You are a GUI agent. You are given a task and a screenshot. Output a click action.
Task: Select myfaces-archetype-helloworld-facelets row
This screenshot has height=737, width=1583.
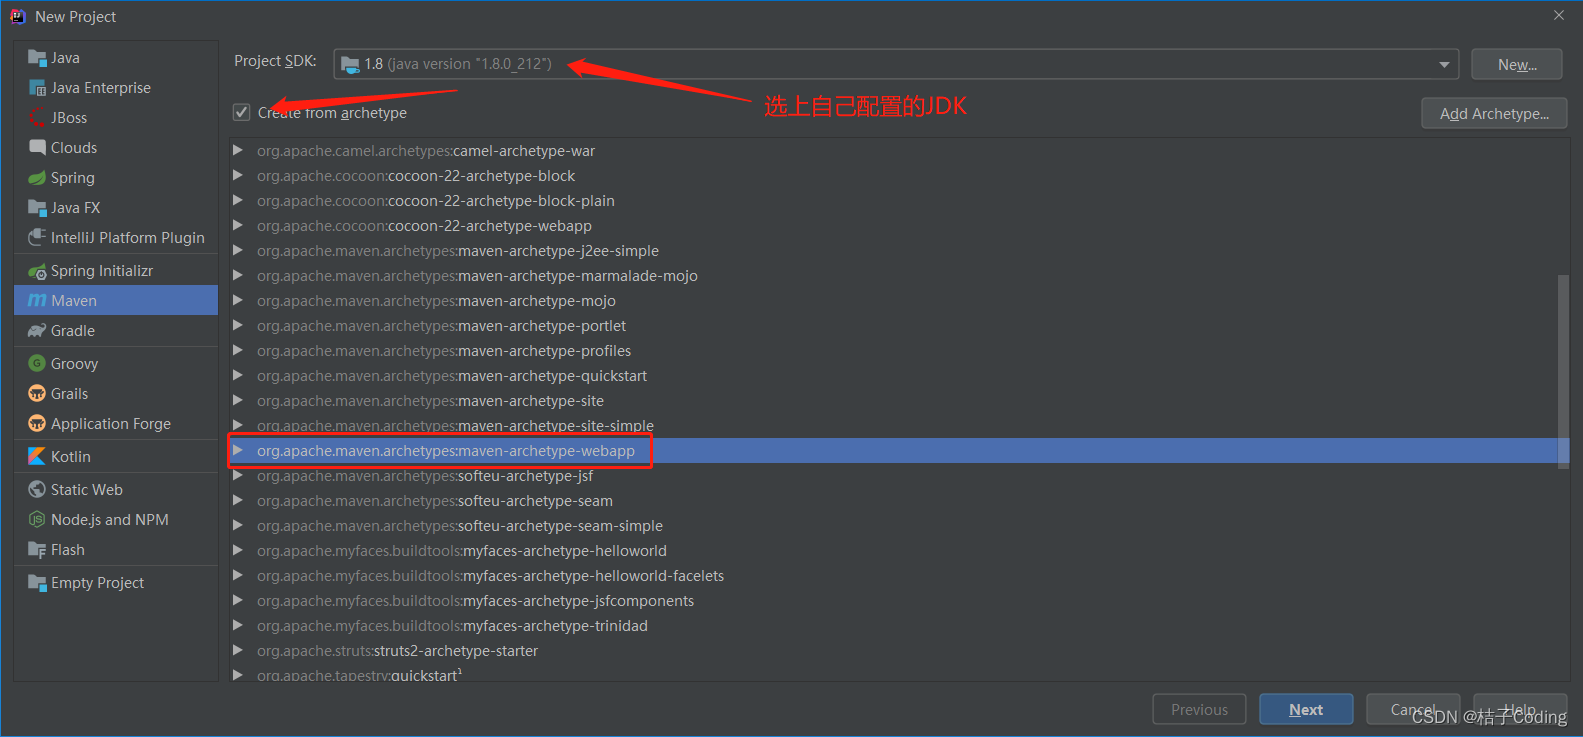coord(898,576)
